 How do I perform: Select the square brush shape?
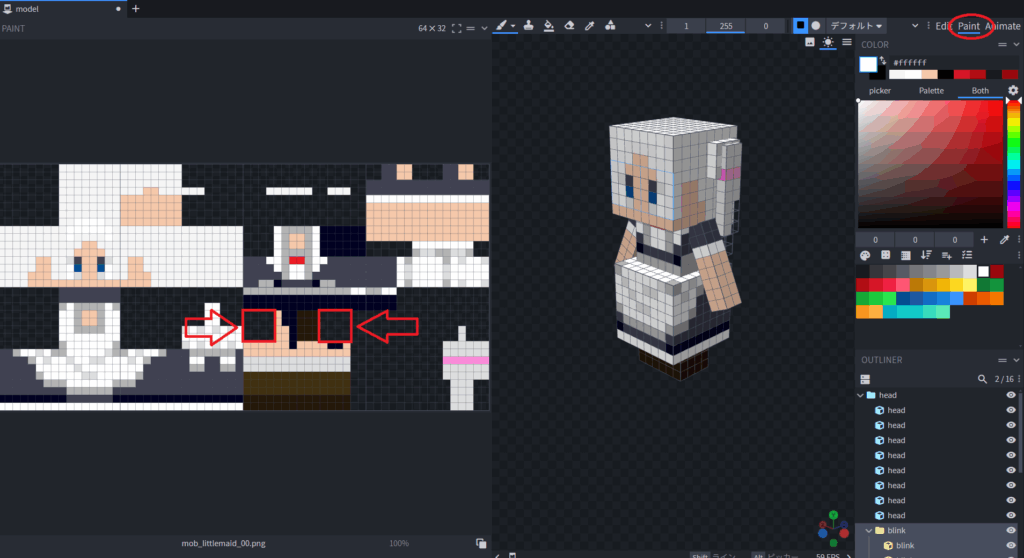799,26
